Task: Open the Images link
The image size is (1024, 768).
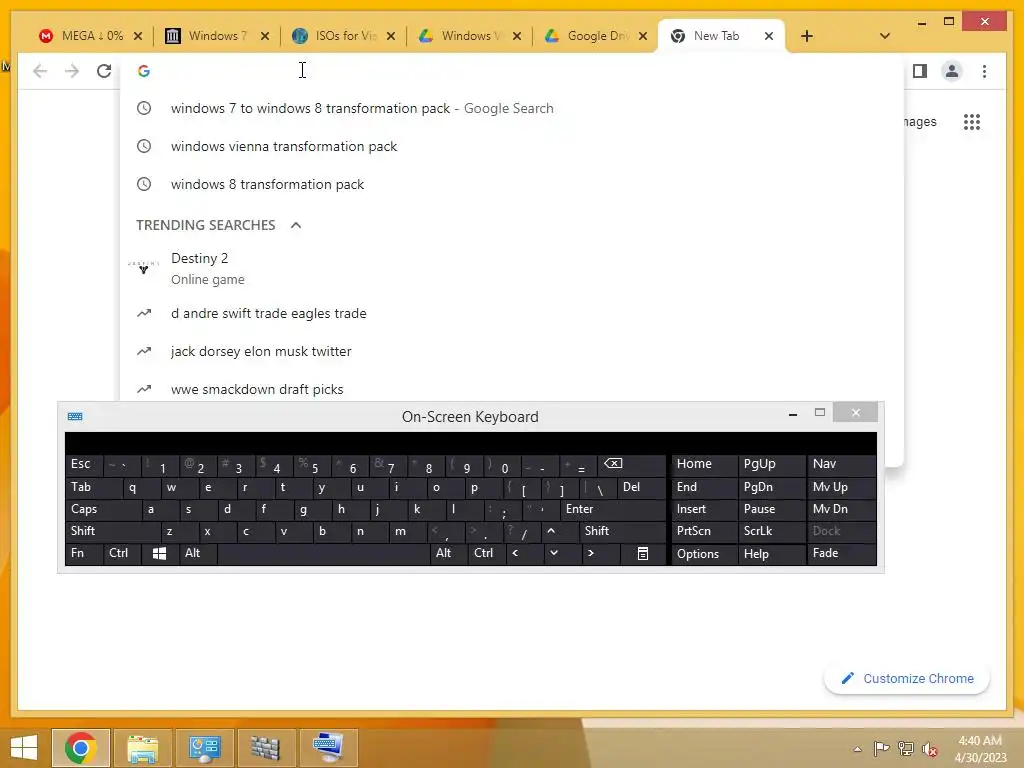Action: (921, 121)
